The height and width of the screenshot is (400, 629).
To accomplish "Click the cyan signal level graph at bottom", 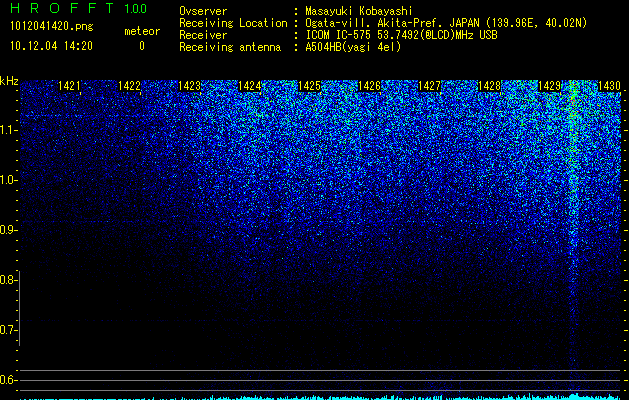I will click(321, 397).
